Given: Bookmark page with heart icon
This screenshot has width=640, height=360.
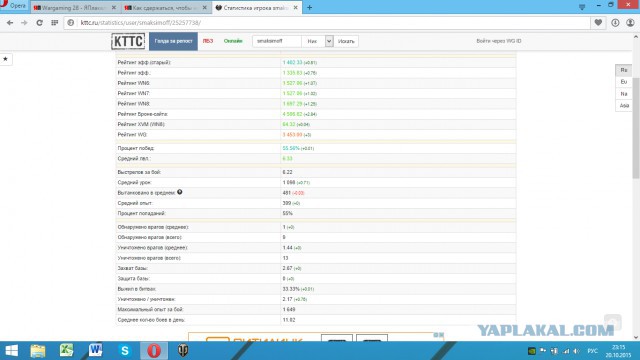Looking at the screenshot, I should pyautogui.click(x=598, y=23).
